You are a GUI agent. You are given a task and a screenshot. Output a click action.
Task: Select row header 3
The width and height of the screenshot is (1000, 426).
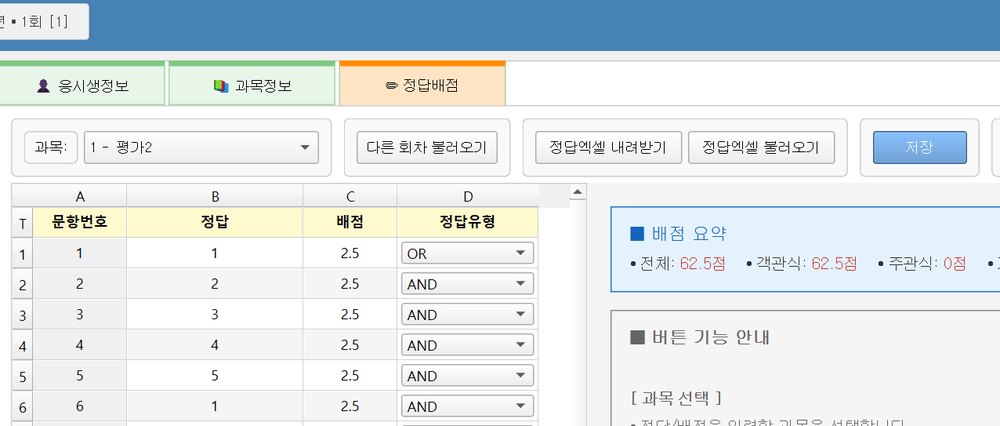[22, 316]
